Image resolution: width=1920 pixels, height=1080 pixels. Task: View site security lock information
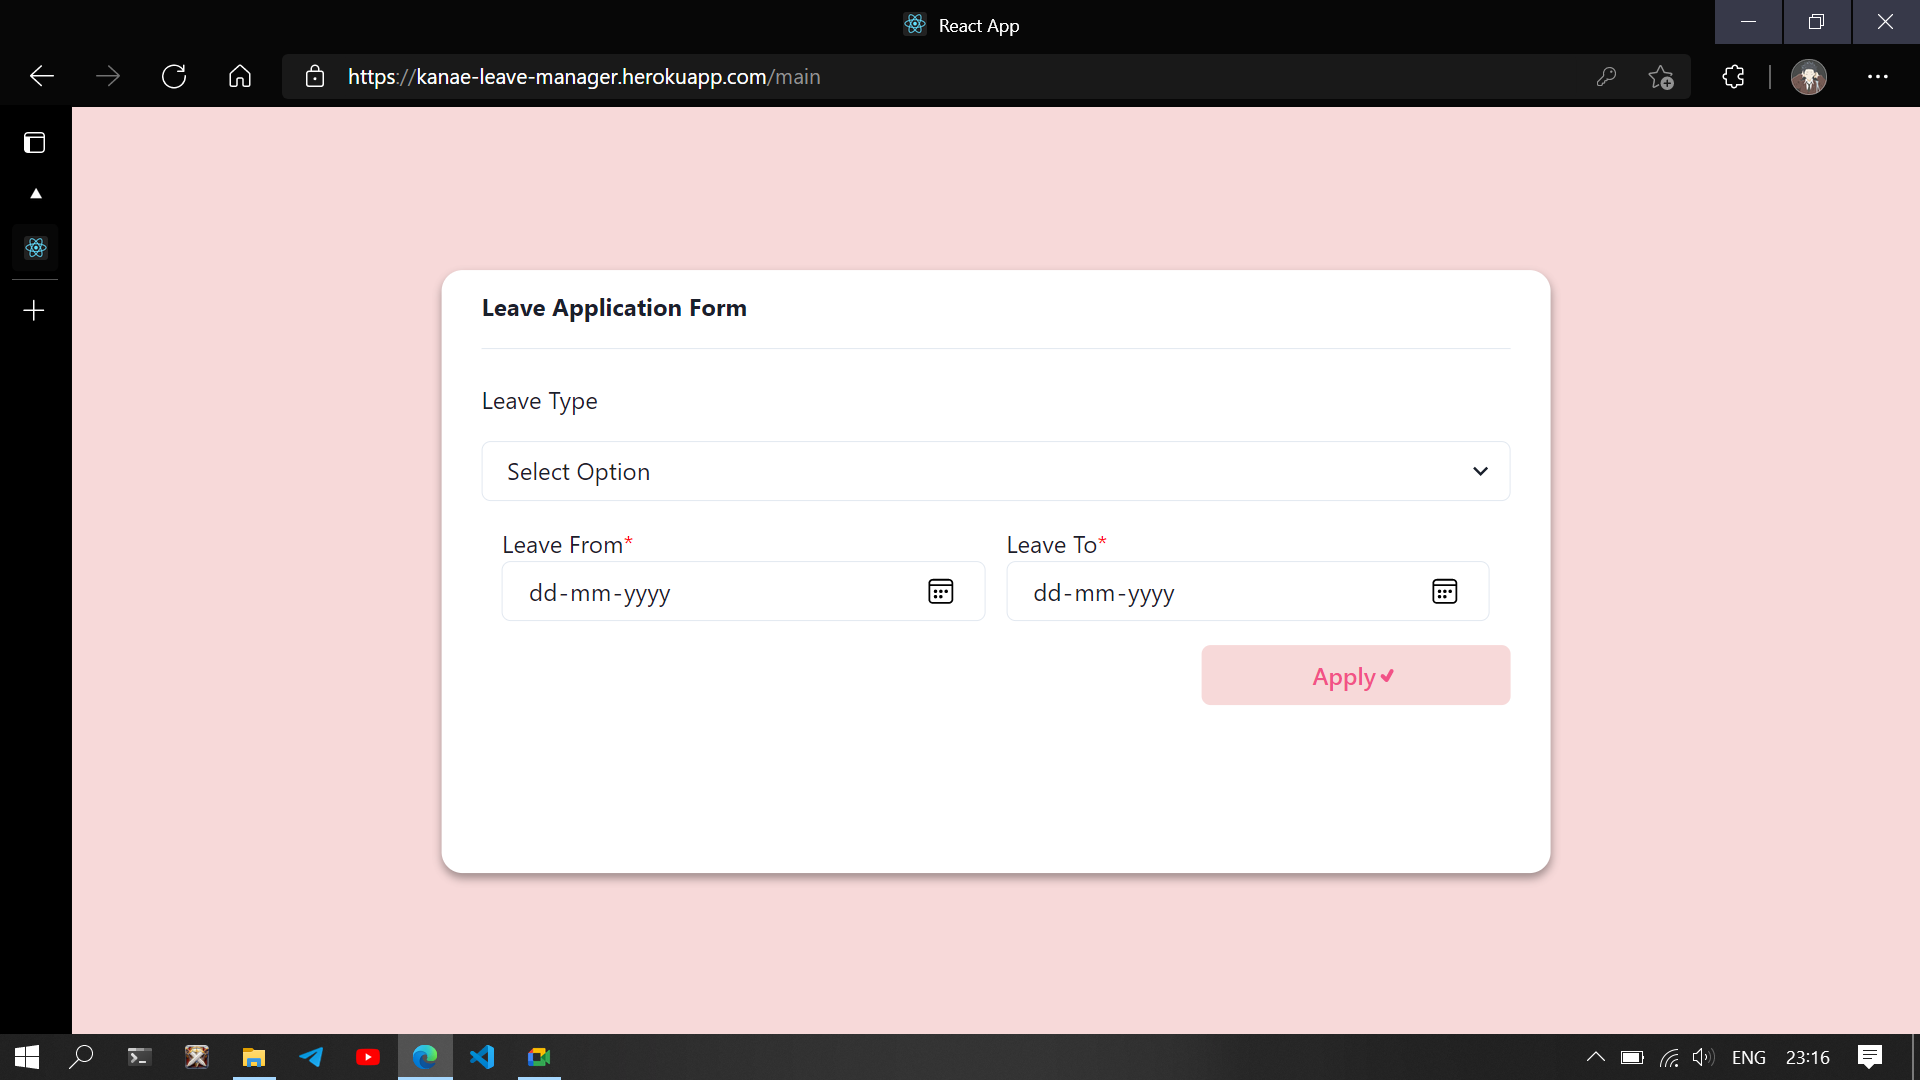click(314, 76)
